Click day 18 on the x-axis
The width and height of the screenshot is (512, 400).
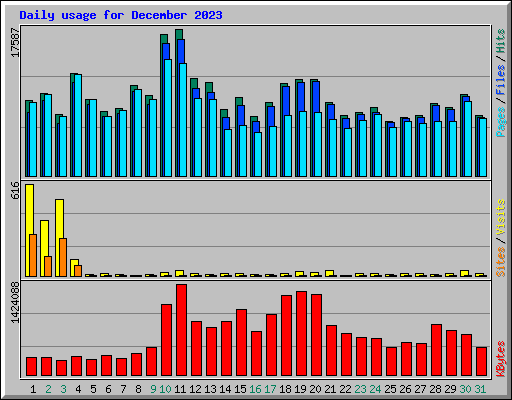(285, 389)
